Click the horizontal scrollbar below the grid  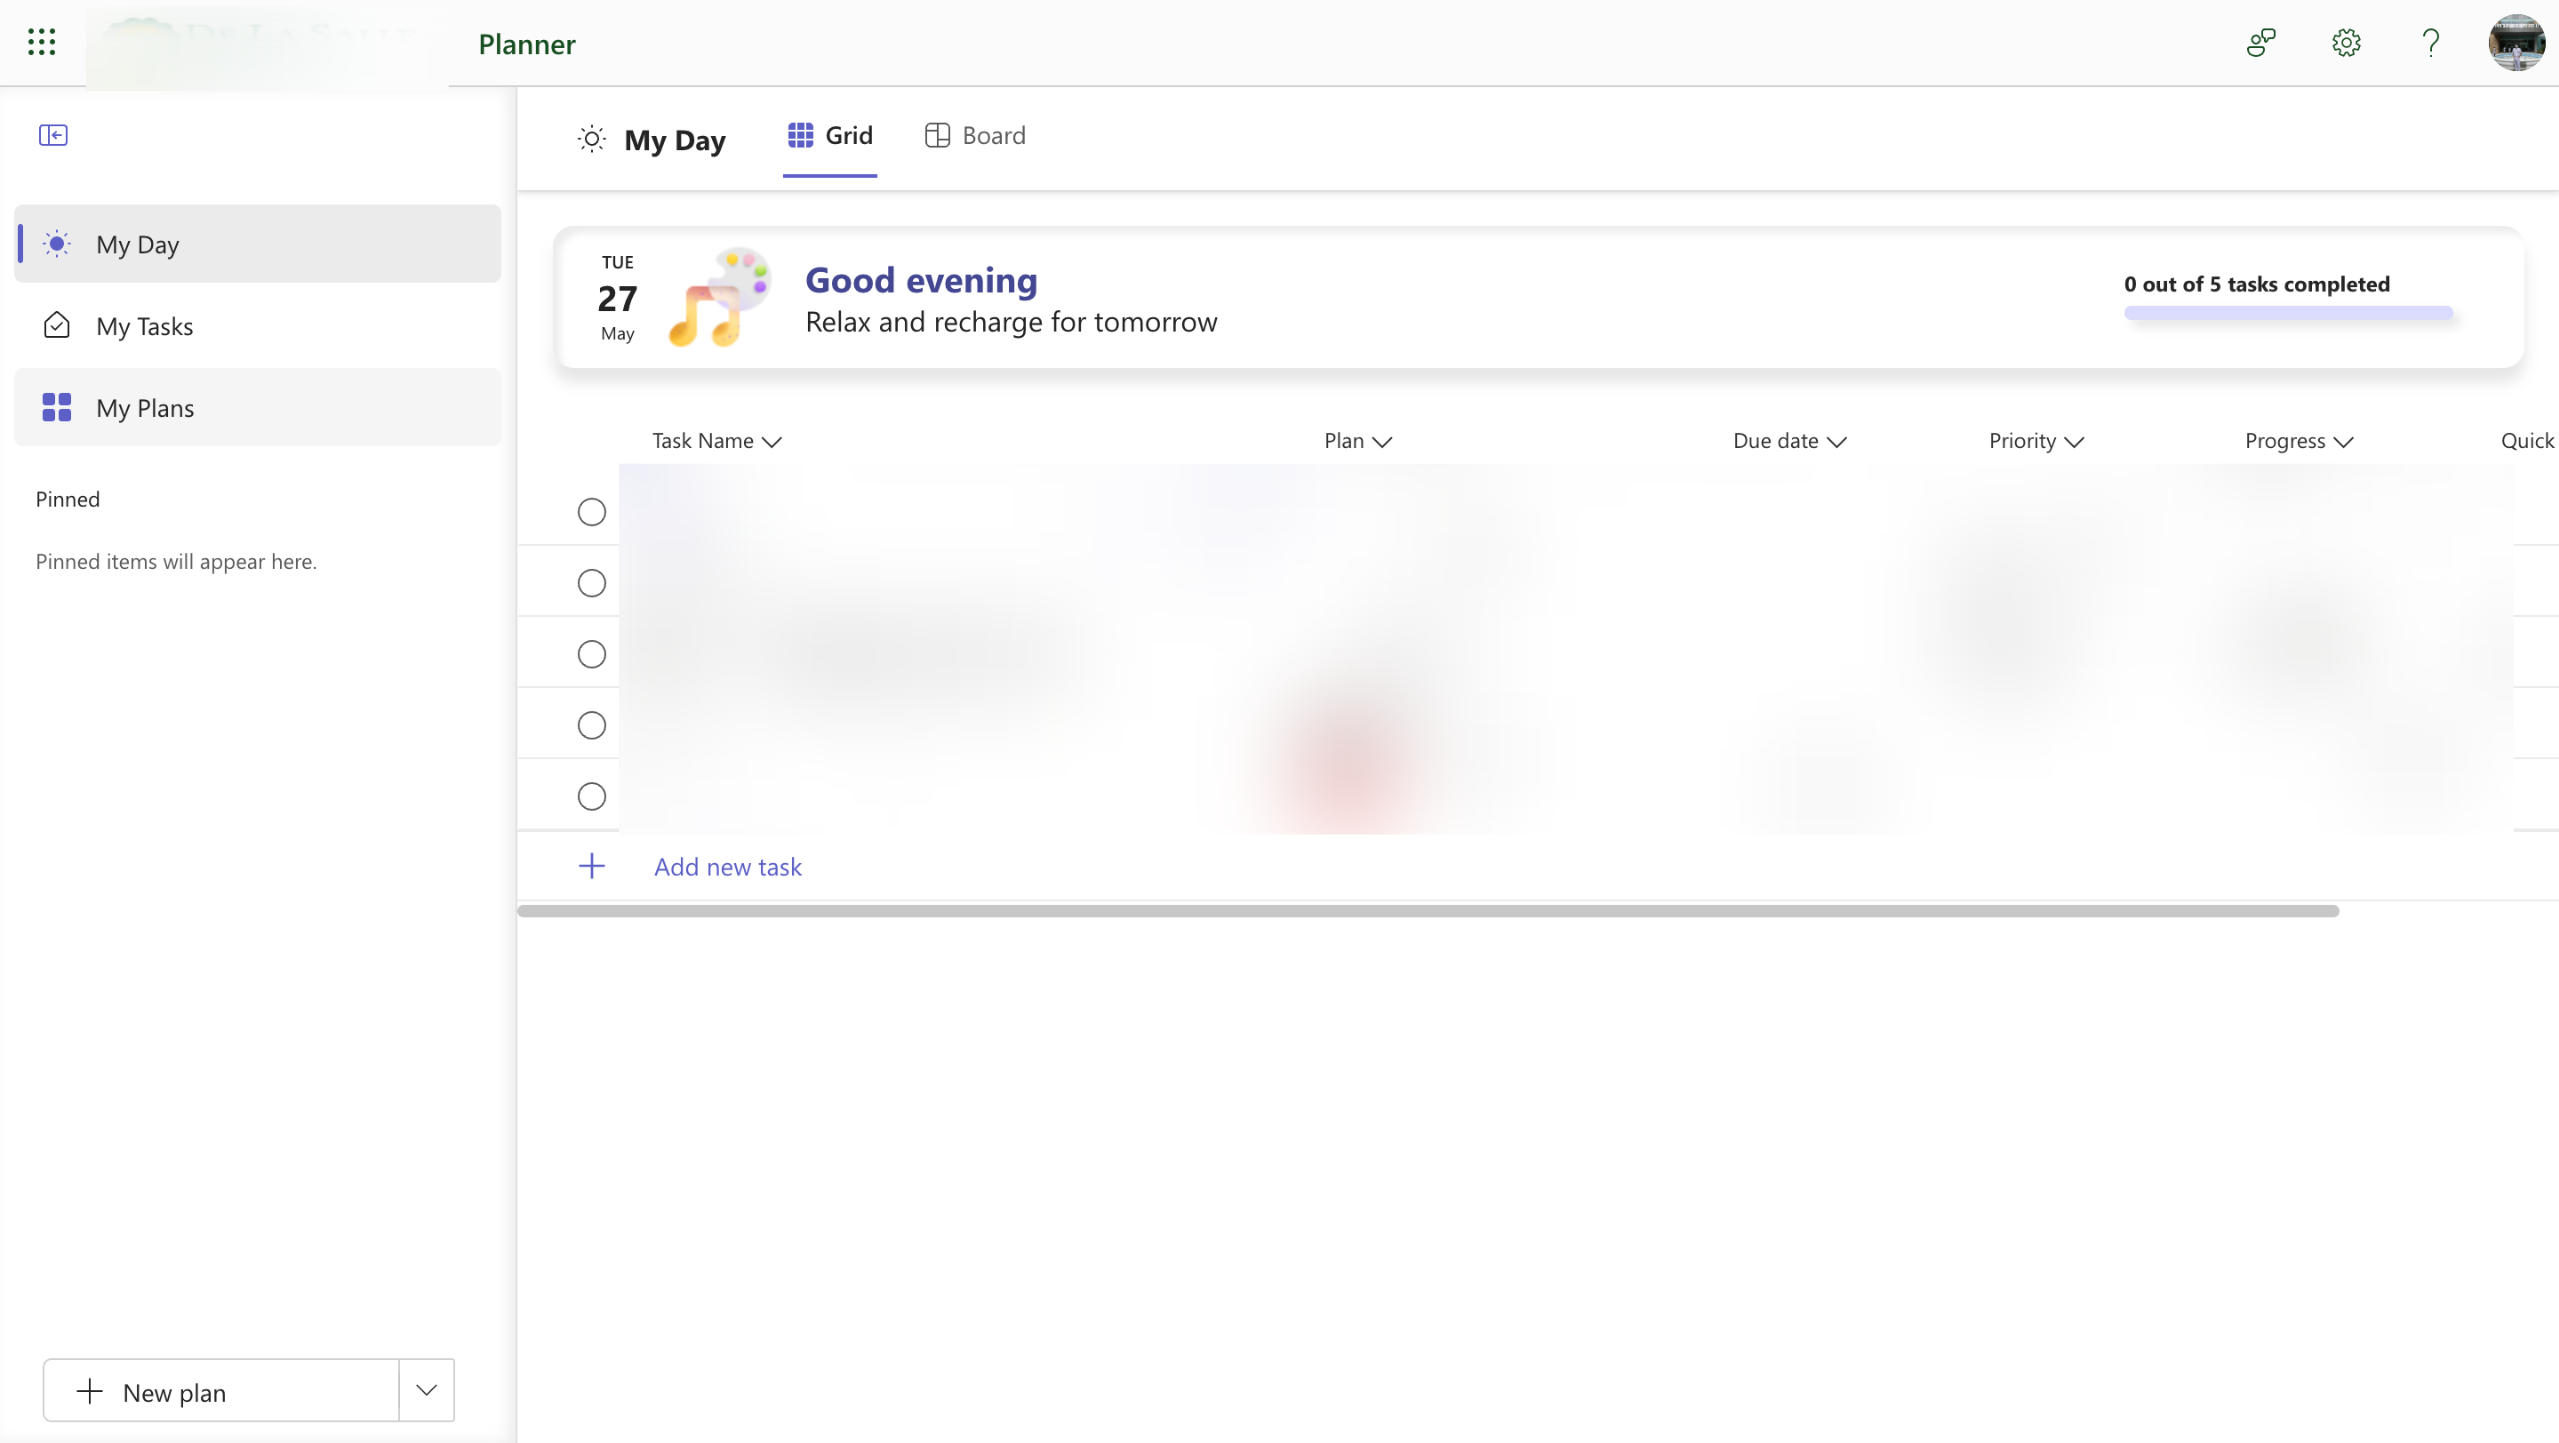pyautogui.click(x=1427, y=911)
